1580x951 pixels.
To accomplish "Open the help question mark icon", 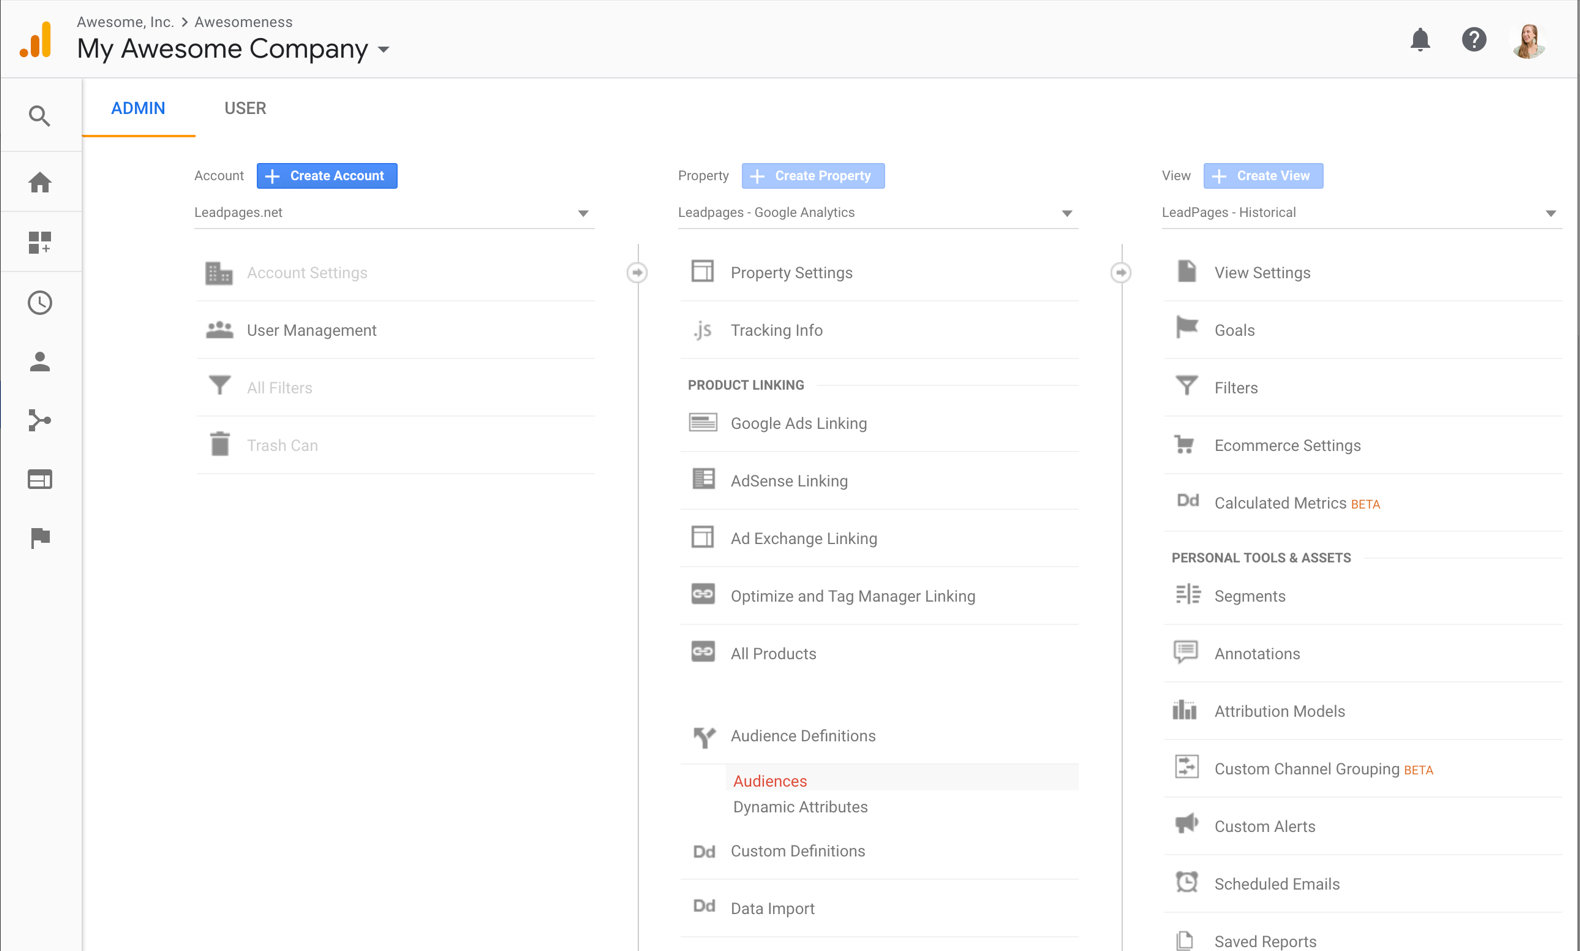I will click(1474, 39).
